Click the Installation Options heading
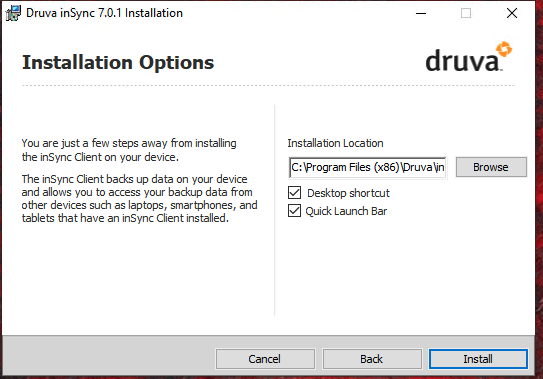 118,63
